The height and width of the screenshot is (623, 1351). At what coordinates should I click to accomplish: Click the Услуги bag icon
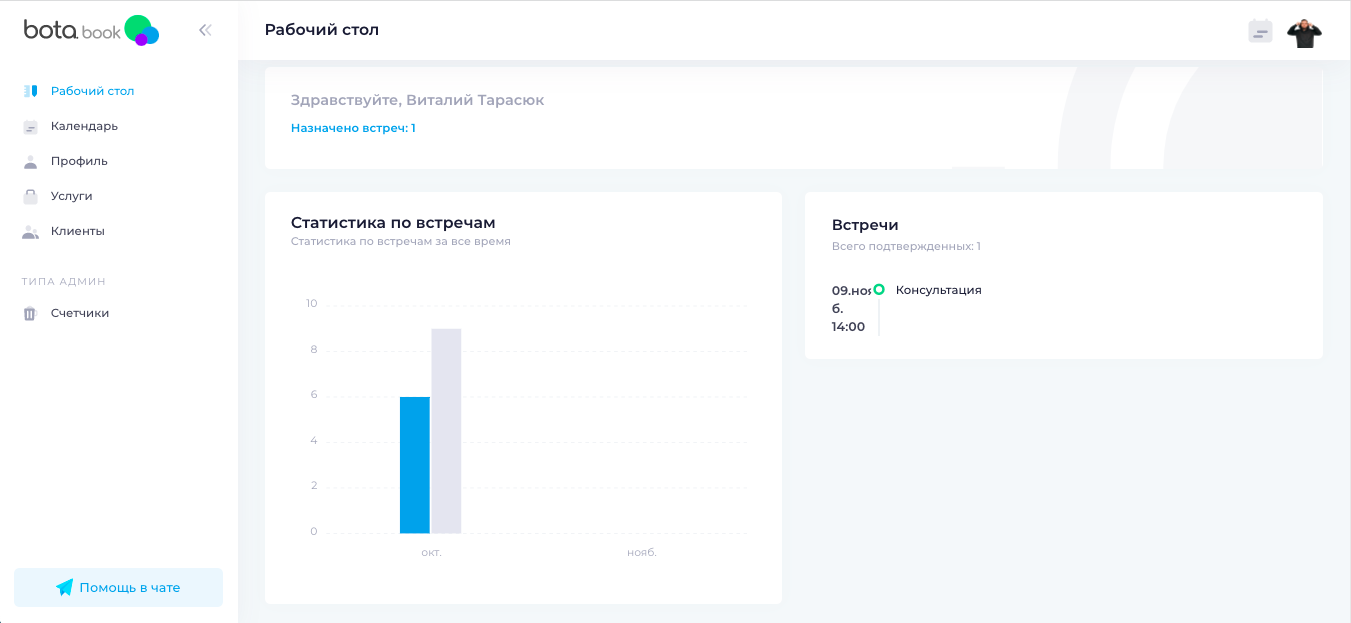click(30, 196)
